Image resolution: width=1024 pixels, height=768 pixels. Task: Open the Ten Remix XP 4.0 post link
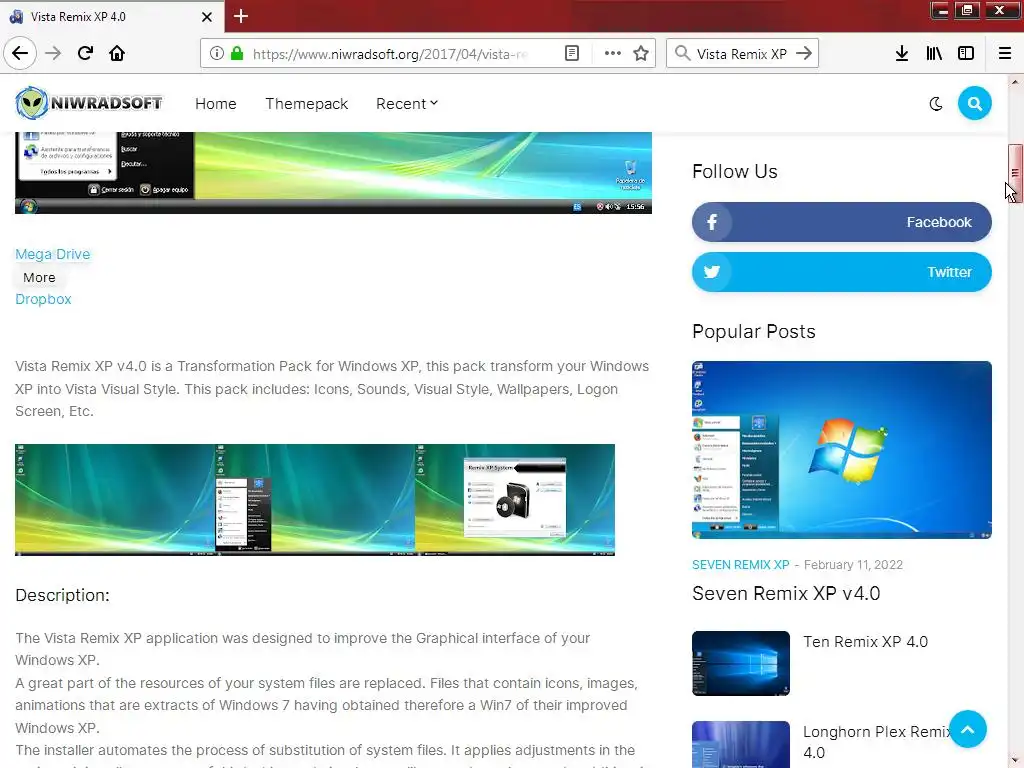click(865, 642)
